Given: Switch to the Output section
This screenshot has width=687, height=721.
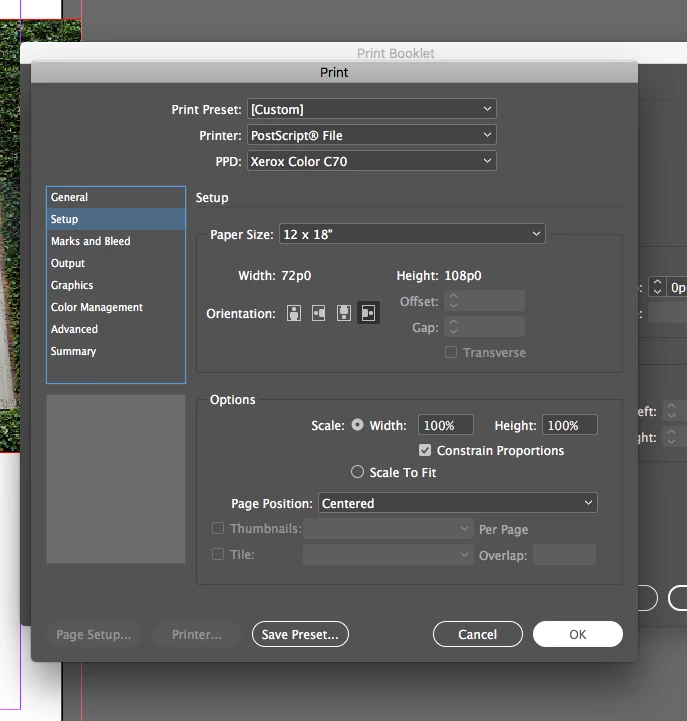Looking at the screenshot, I should click(116, 263).
